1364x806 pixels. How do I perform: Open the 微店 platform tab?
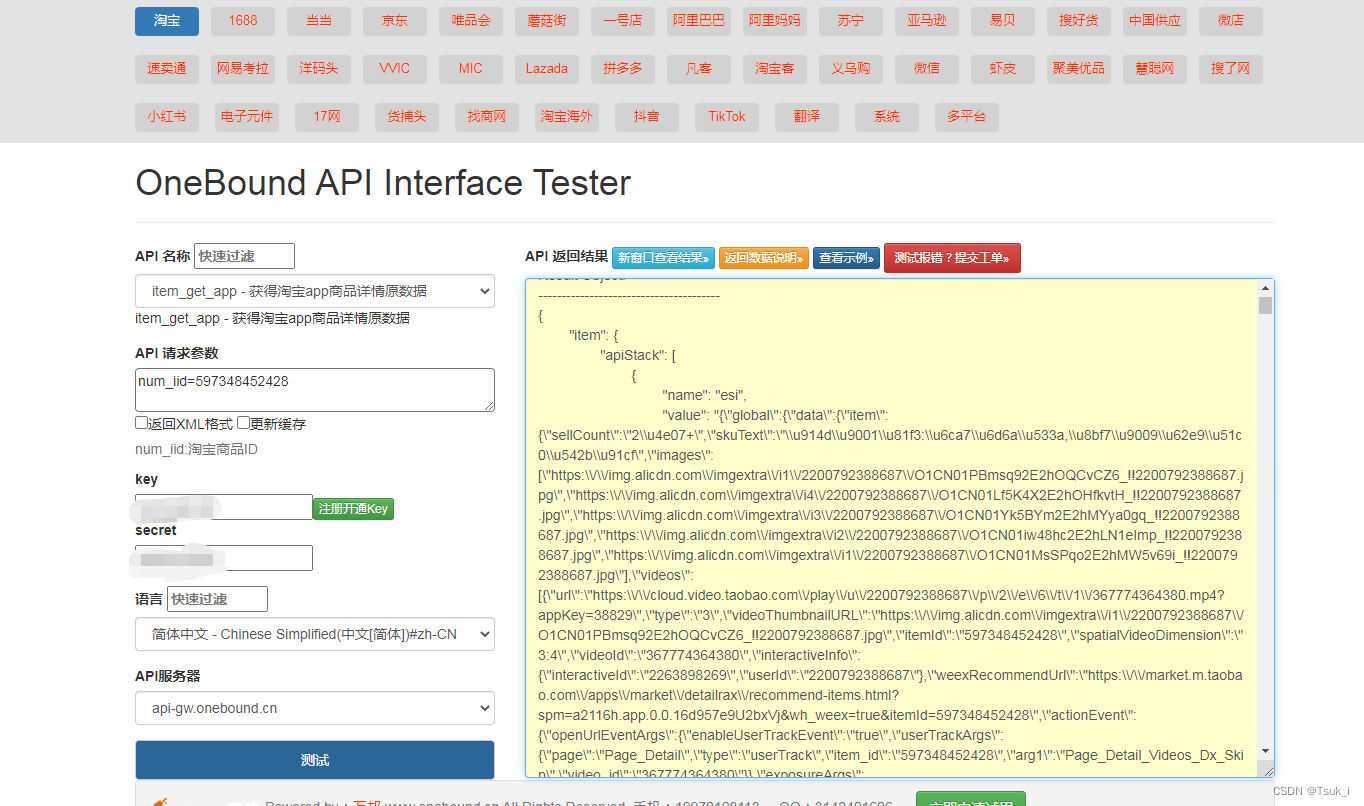[x=1231, y=21]
